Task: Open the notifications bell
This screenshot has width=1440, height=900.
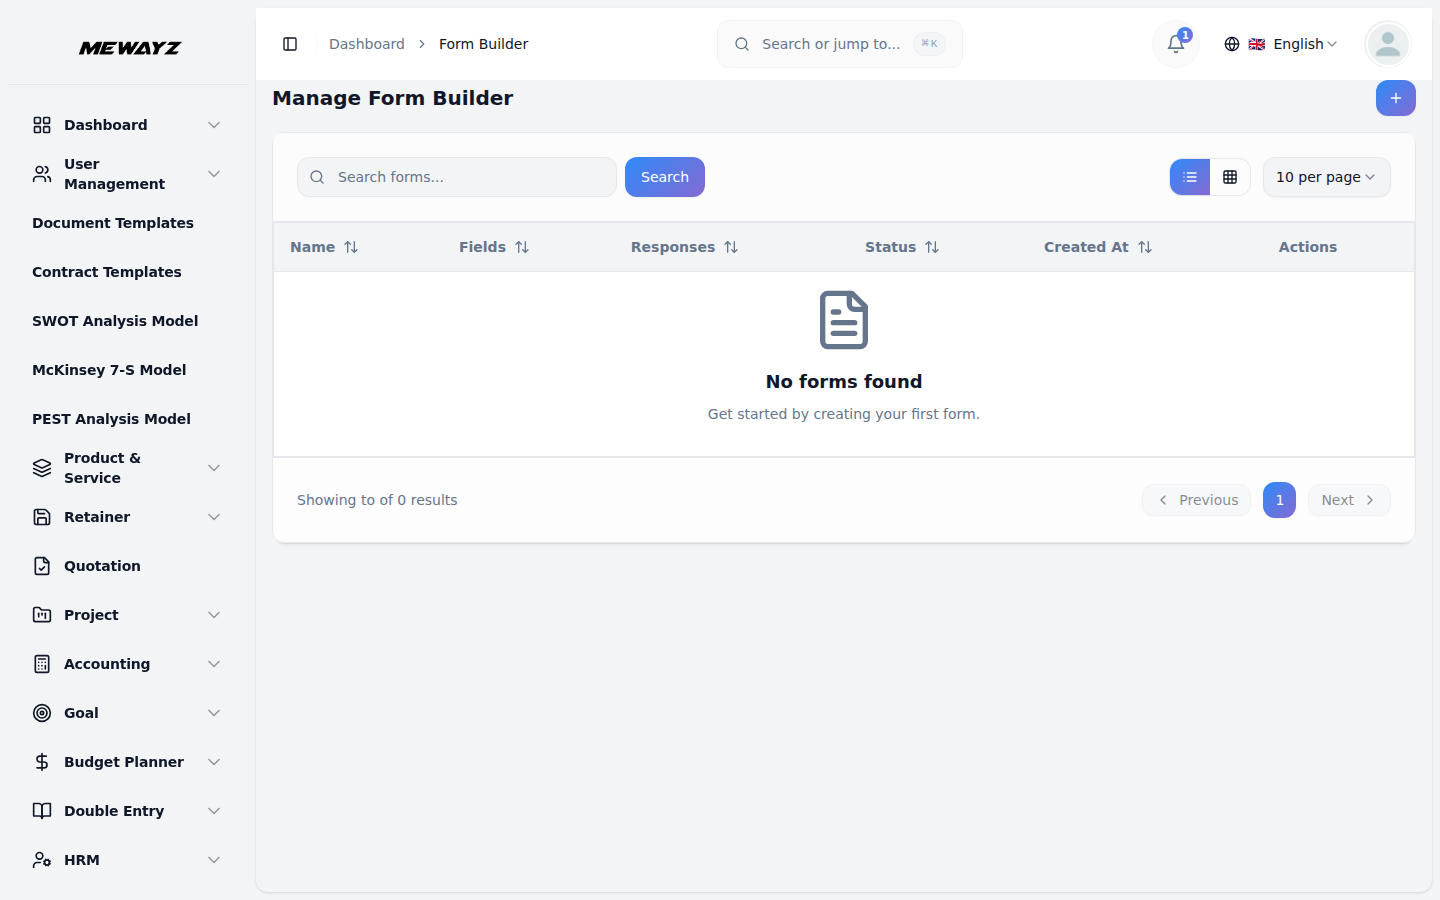Action: tap(1174, 44)
